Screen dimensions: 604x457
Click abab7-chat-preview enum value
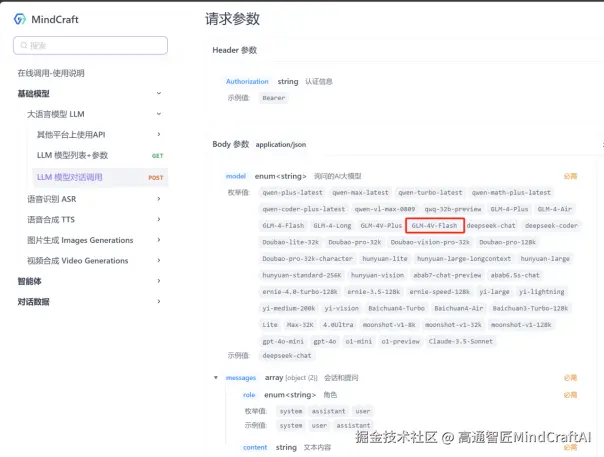[x=447, y=275]
